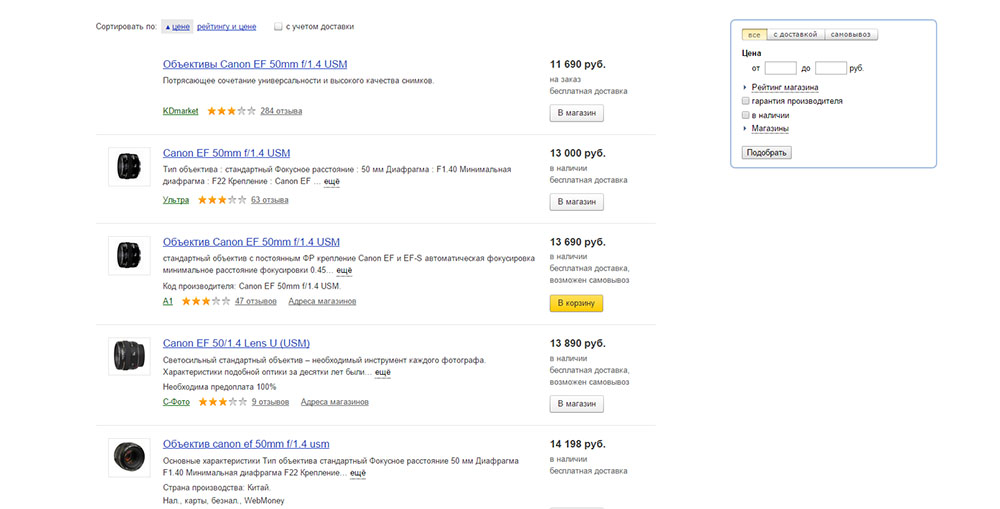This screenshot has height=509, width=1000.
Task: Click the '14 198 руб.' price text
Action: (x=578, y=444)
